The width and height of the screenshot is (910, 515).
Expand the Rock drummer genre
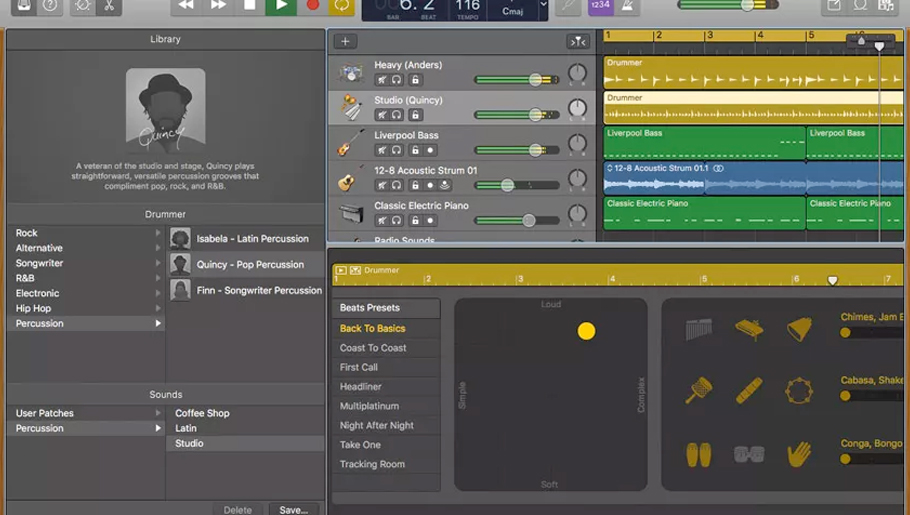click(x=85, y=233)
